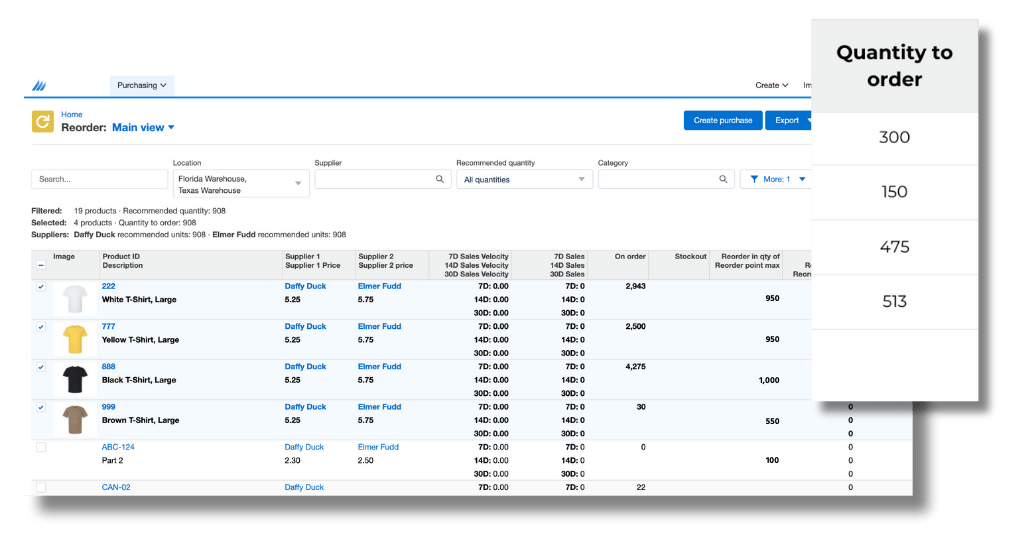1024x534 pixels.
Task: Click the Yellow T-Shirt product image
Action: pos(73,339)
